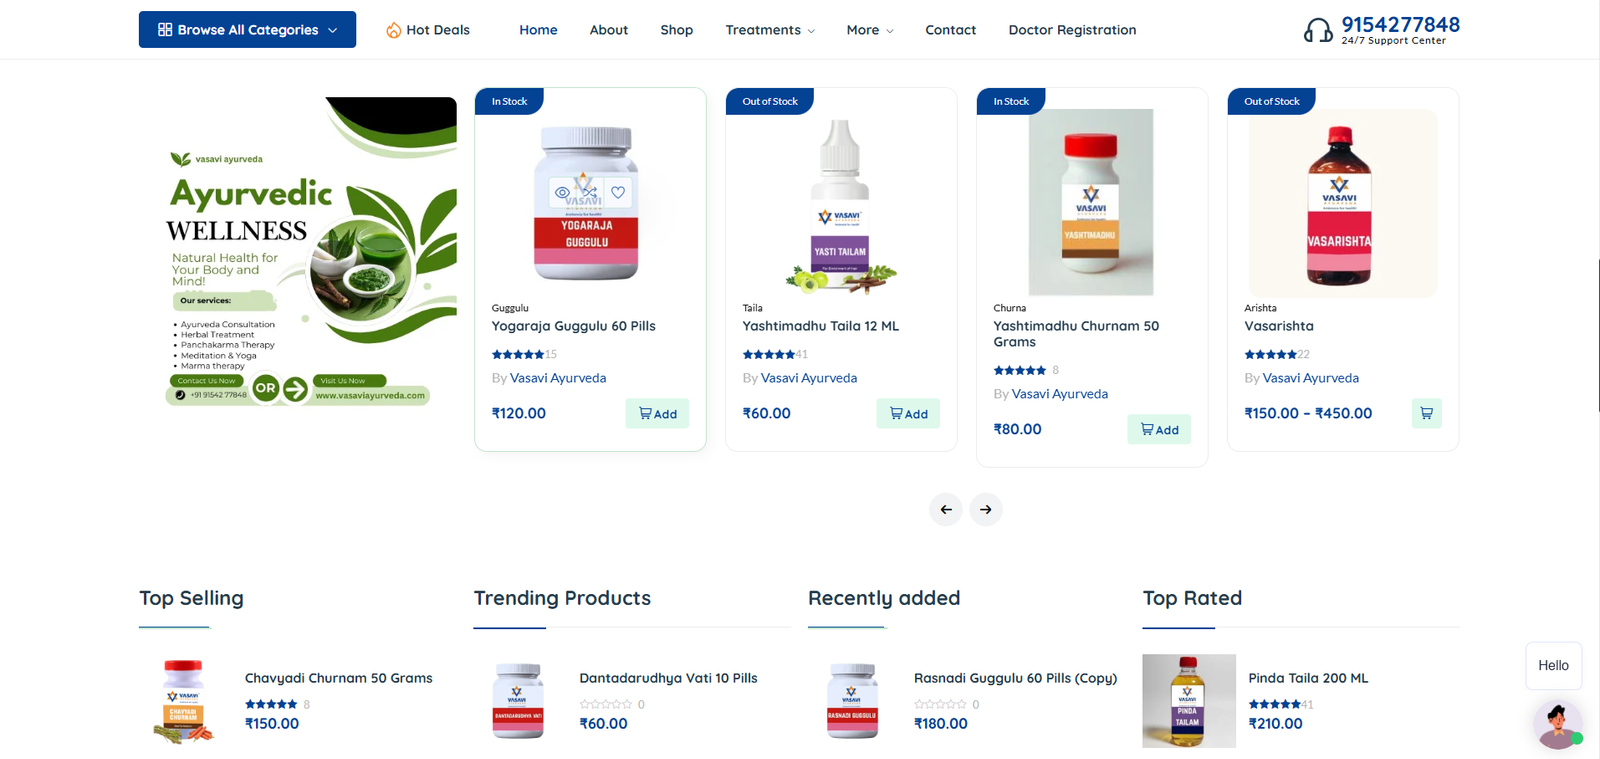Image resolution: width=1600 pixels, height=759 pixels.
Task: Open Chavyadi Churnam 50 Grams product link
Action: click(338, 678)
